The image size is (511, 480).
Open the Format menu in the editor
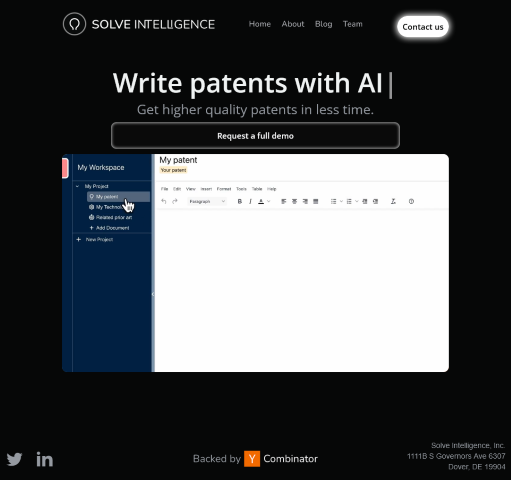coord(224,189)
